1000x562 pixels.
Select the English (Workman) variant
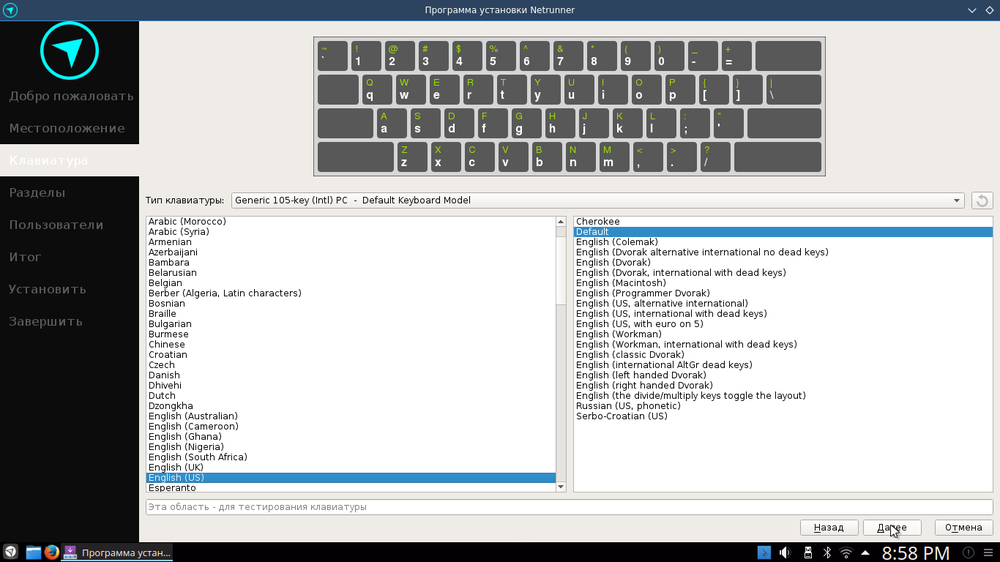pos(783,334)
